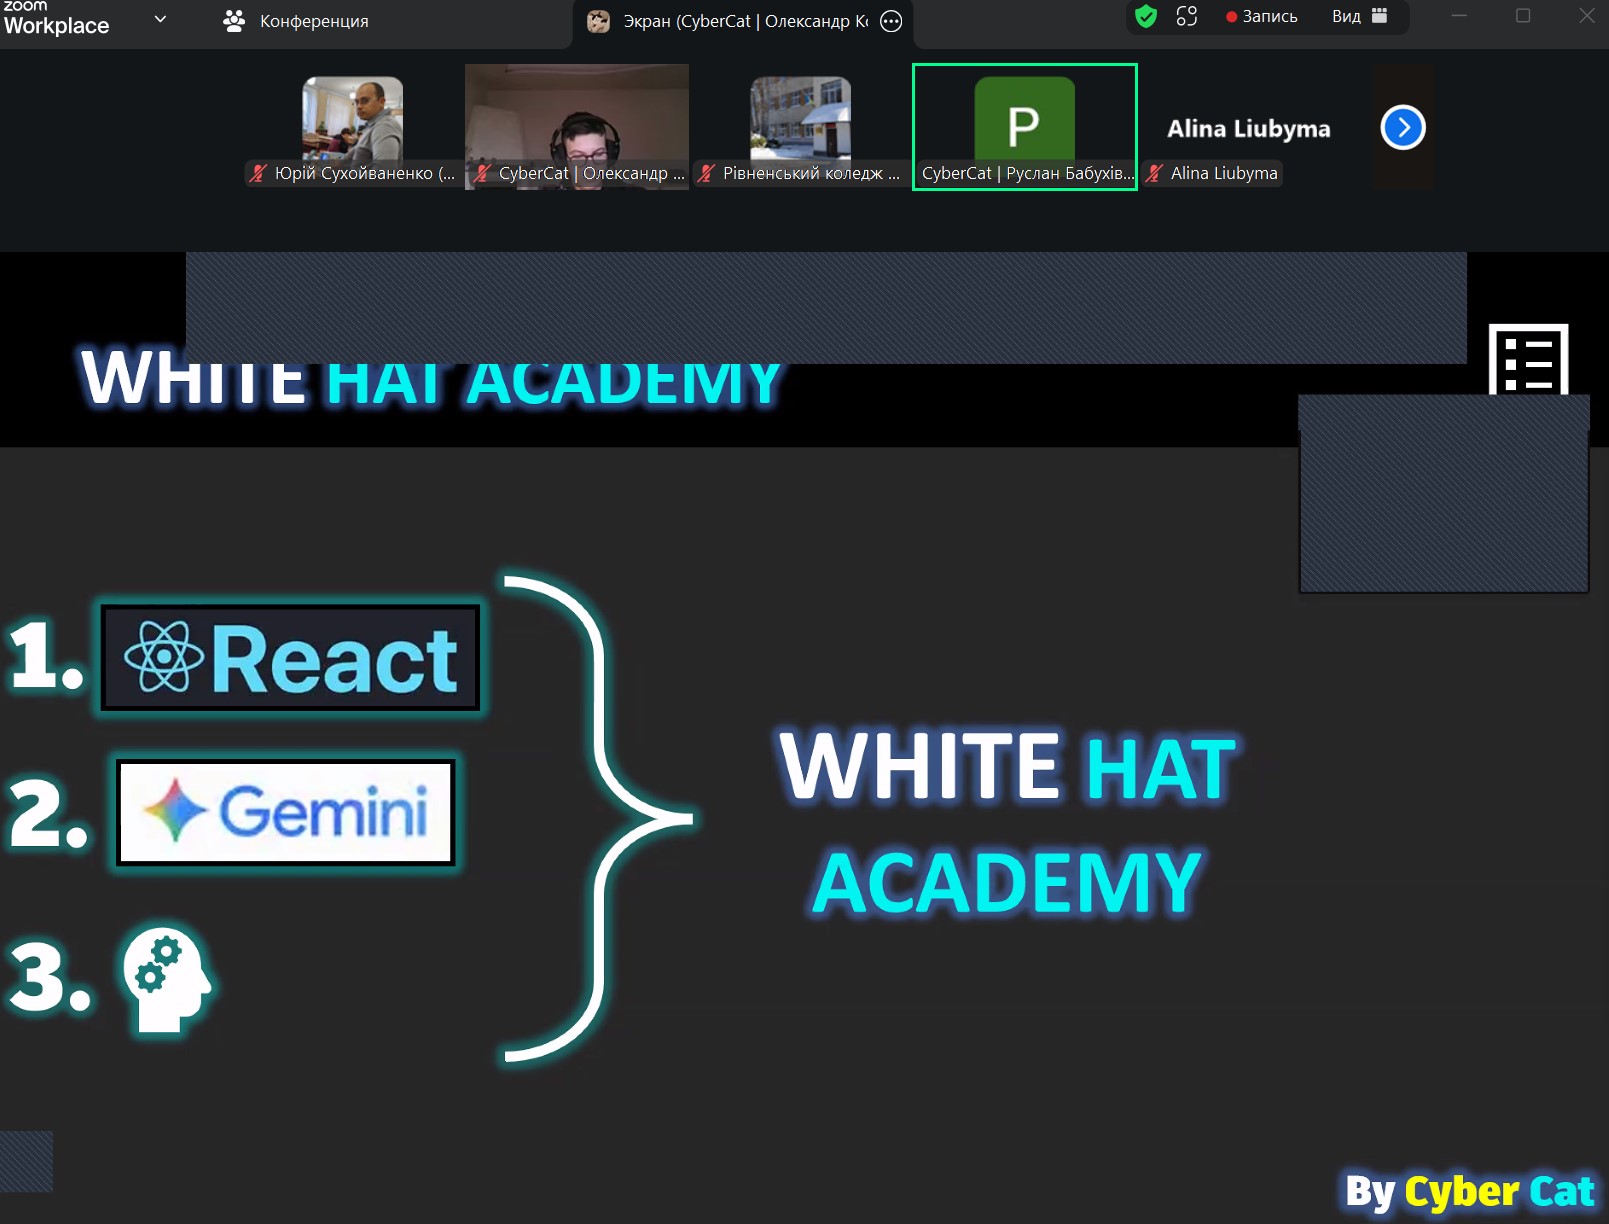Click muted mic icon next to Юрій Сухойваненко

(259, 173)
